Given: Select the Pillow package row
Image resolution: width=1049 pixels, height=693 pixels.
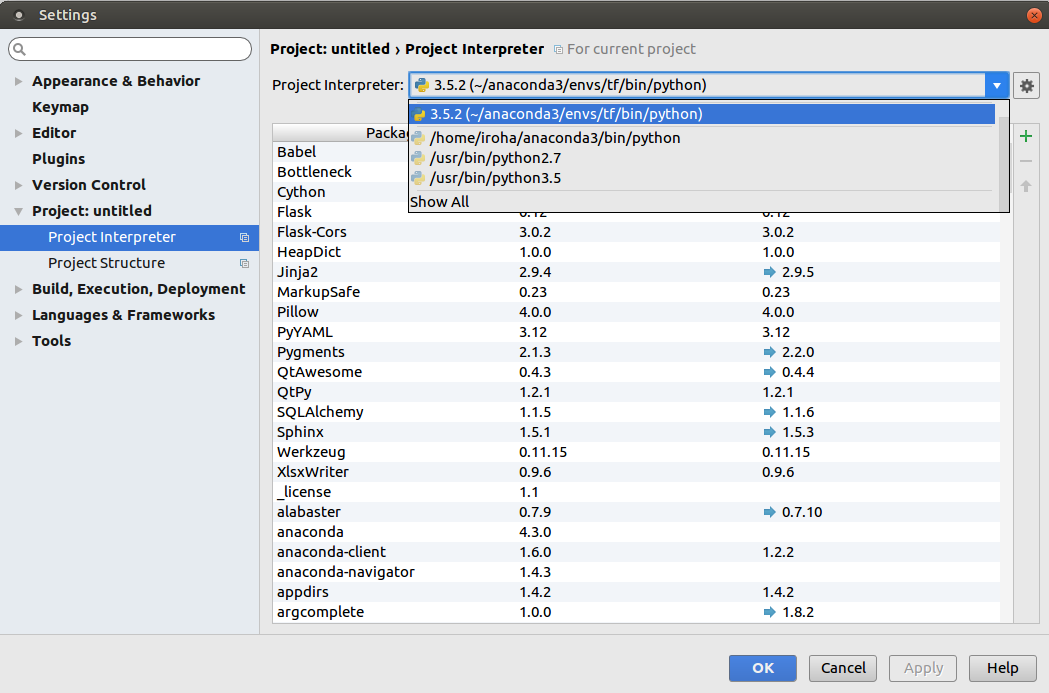Looking at the screenshot, I should coord(636,312).
